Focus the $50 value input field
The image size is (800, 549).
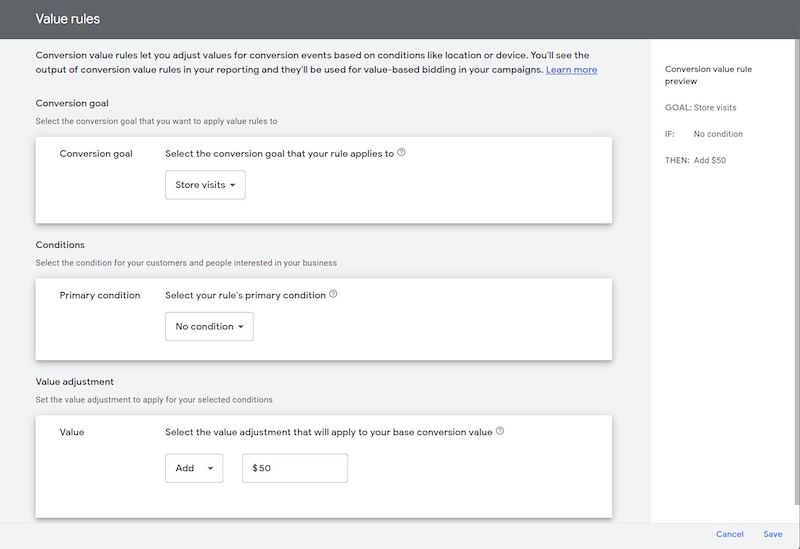[295, 468]
